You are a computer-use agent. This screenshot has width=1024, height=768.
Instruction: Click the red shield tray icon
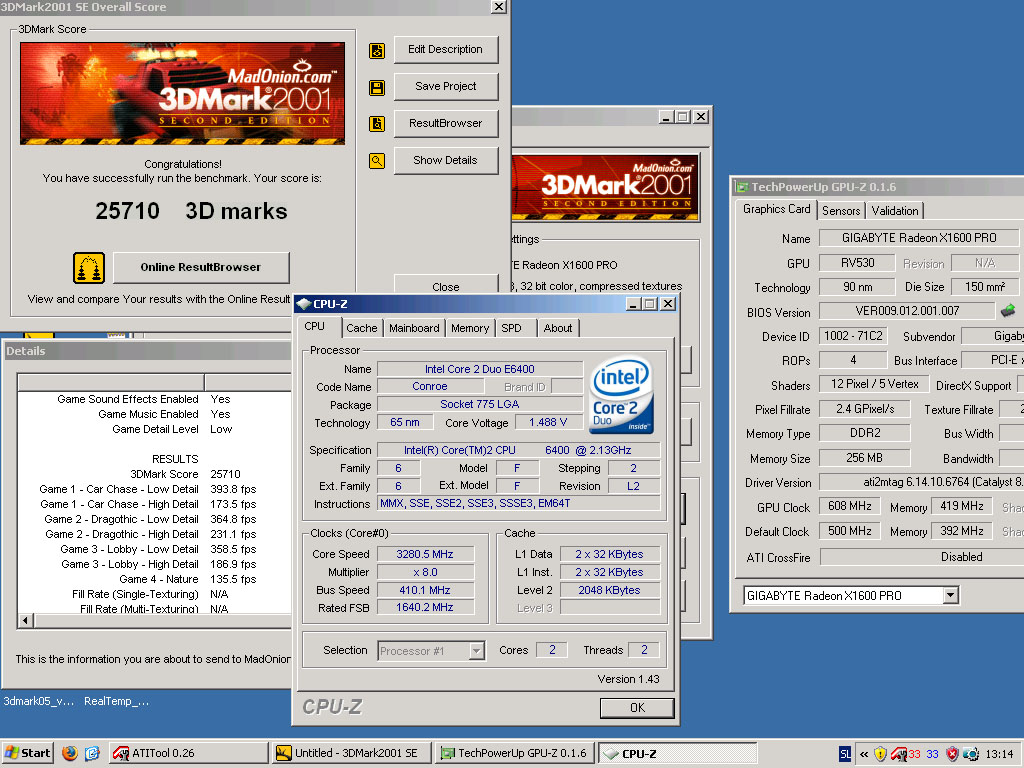[x=952, y=754]
